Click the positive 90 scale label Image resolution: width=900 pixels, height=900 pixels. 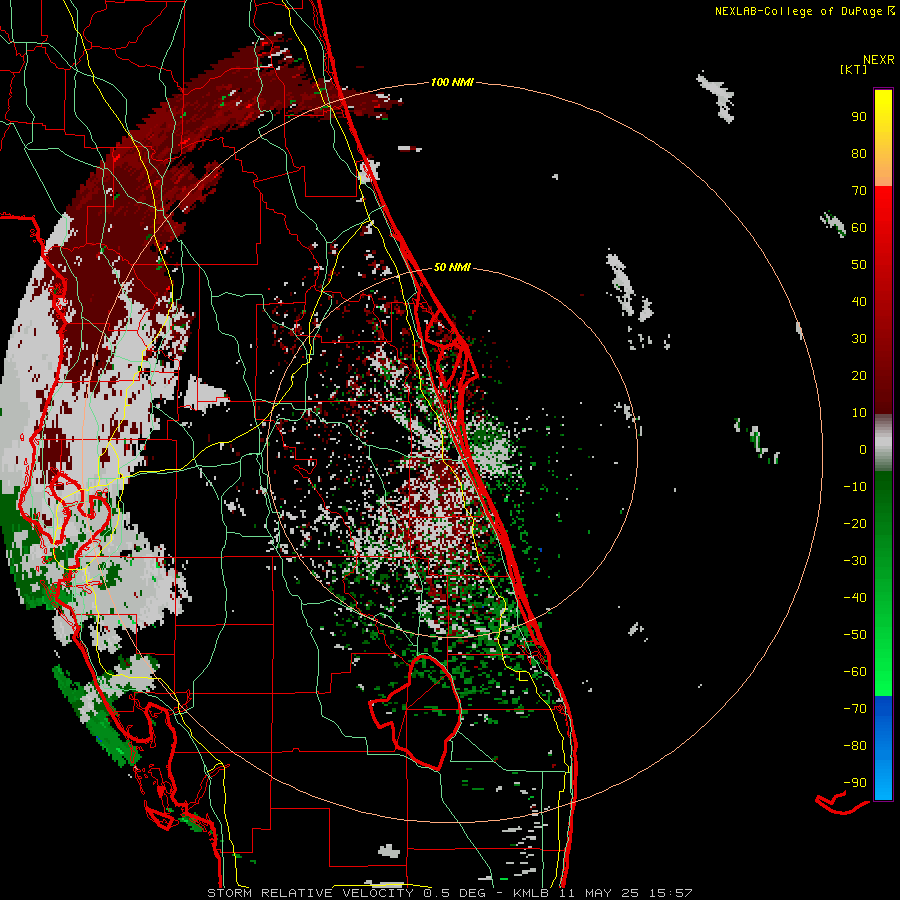click(x=859, y=117)
